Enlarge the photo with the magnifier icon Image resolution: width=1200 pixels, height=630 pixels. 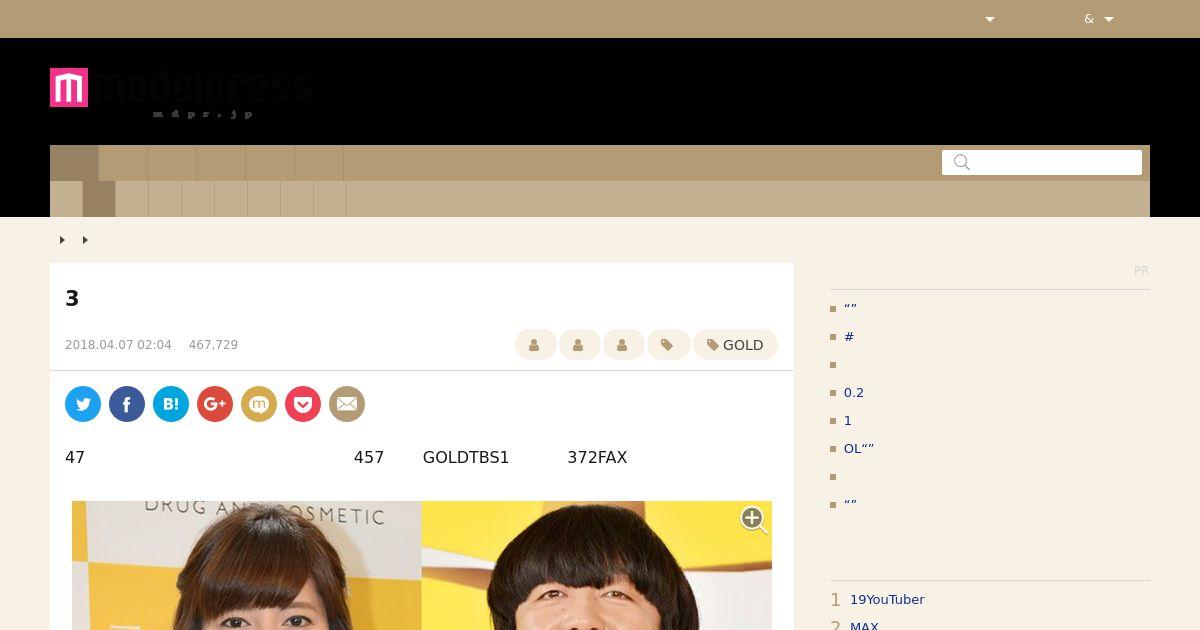(754, 519)
